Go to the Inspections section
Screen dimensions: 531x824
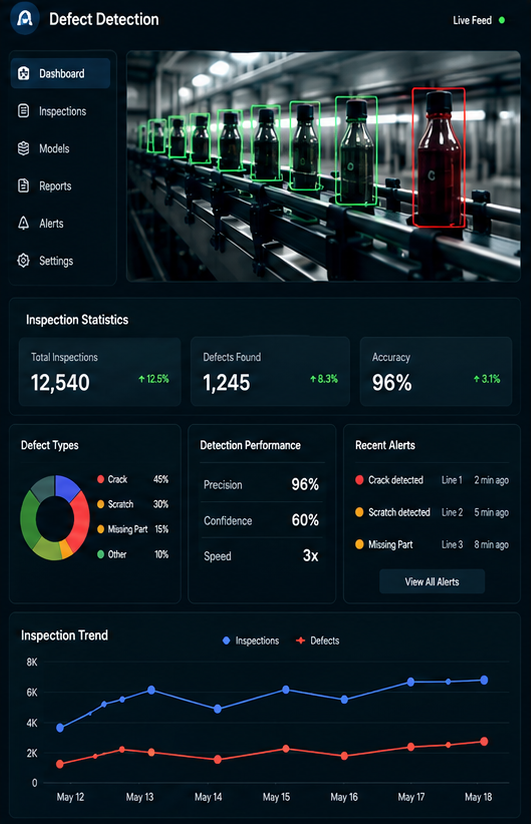click(x=60, y=111)
